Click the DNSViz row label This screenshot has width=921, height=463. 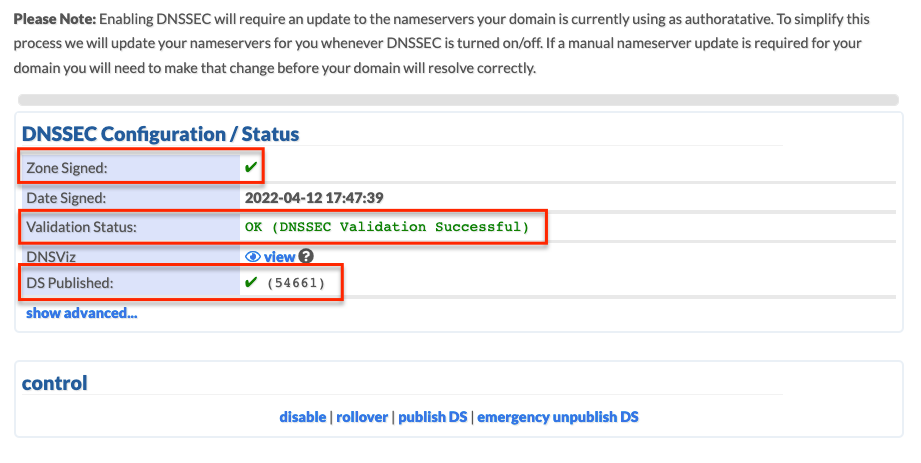[51, 257]
